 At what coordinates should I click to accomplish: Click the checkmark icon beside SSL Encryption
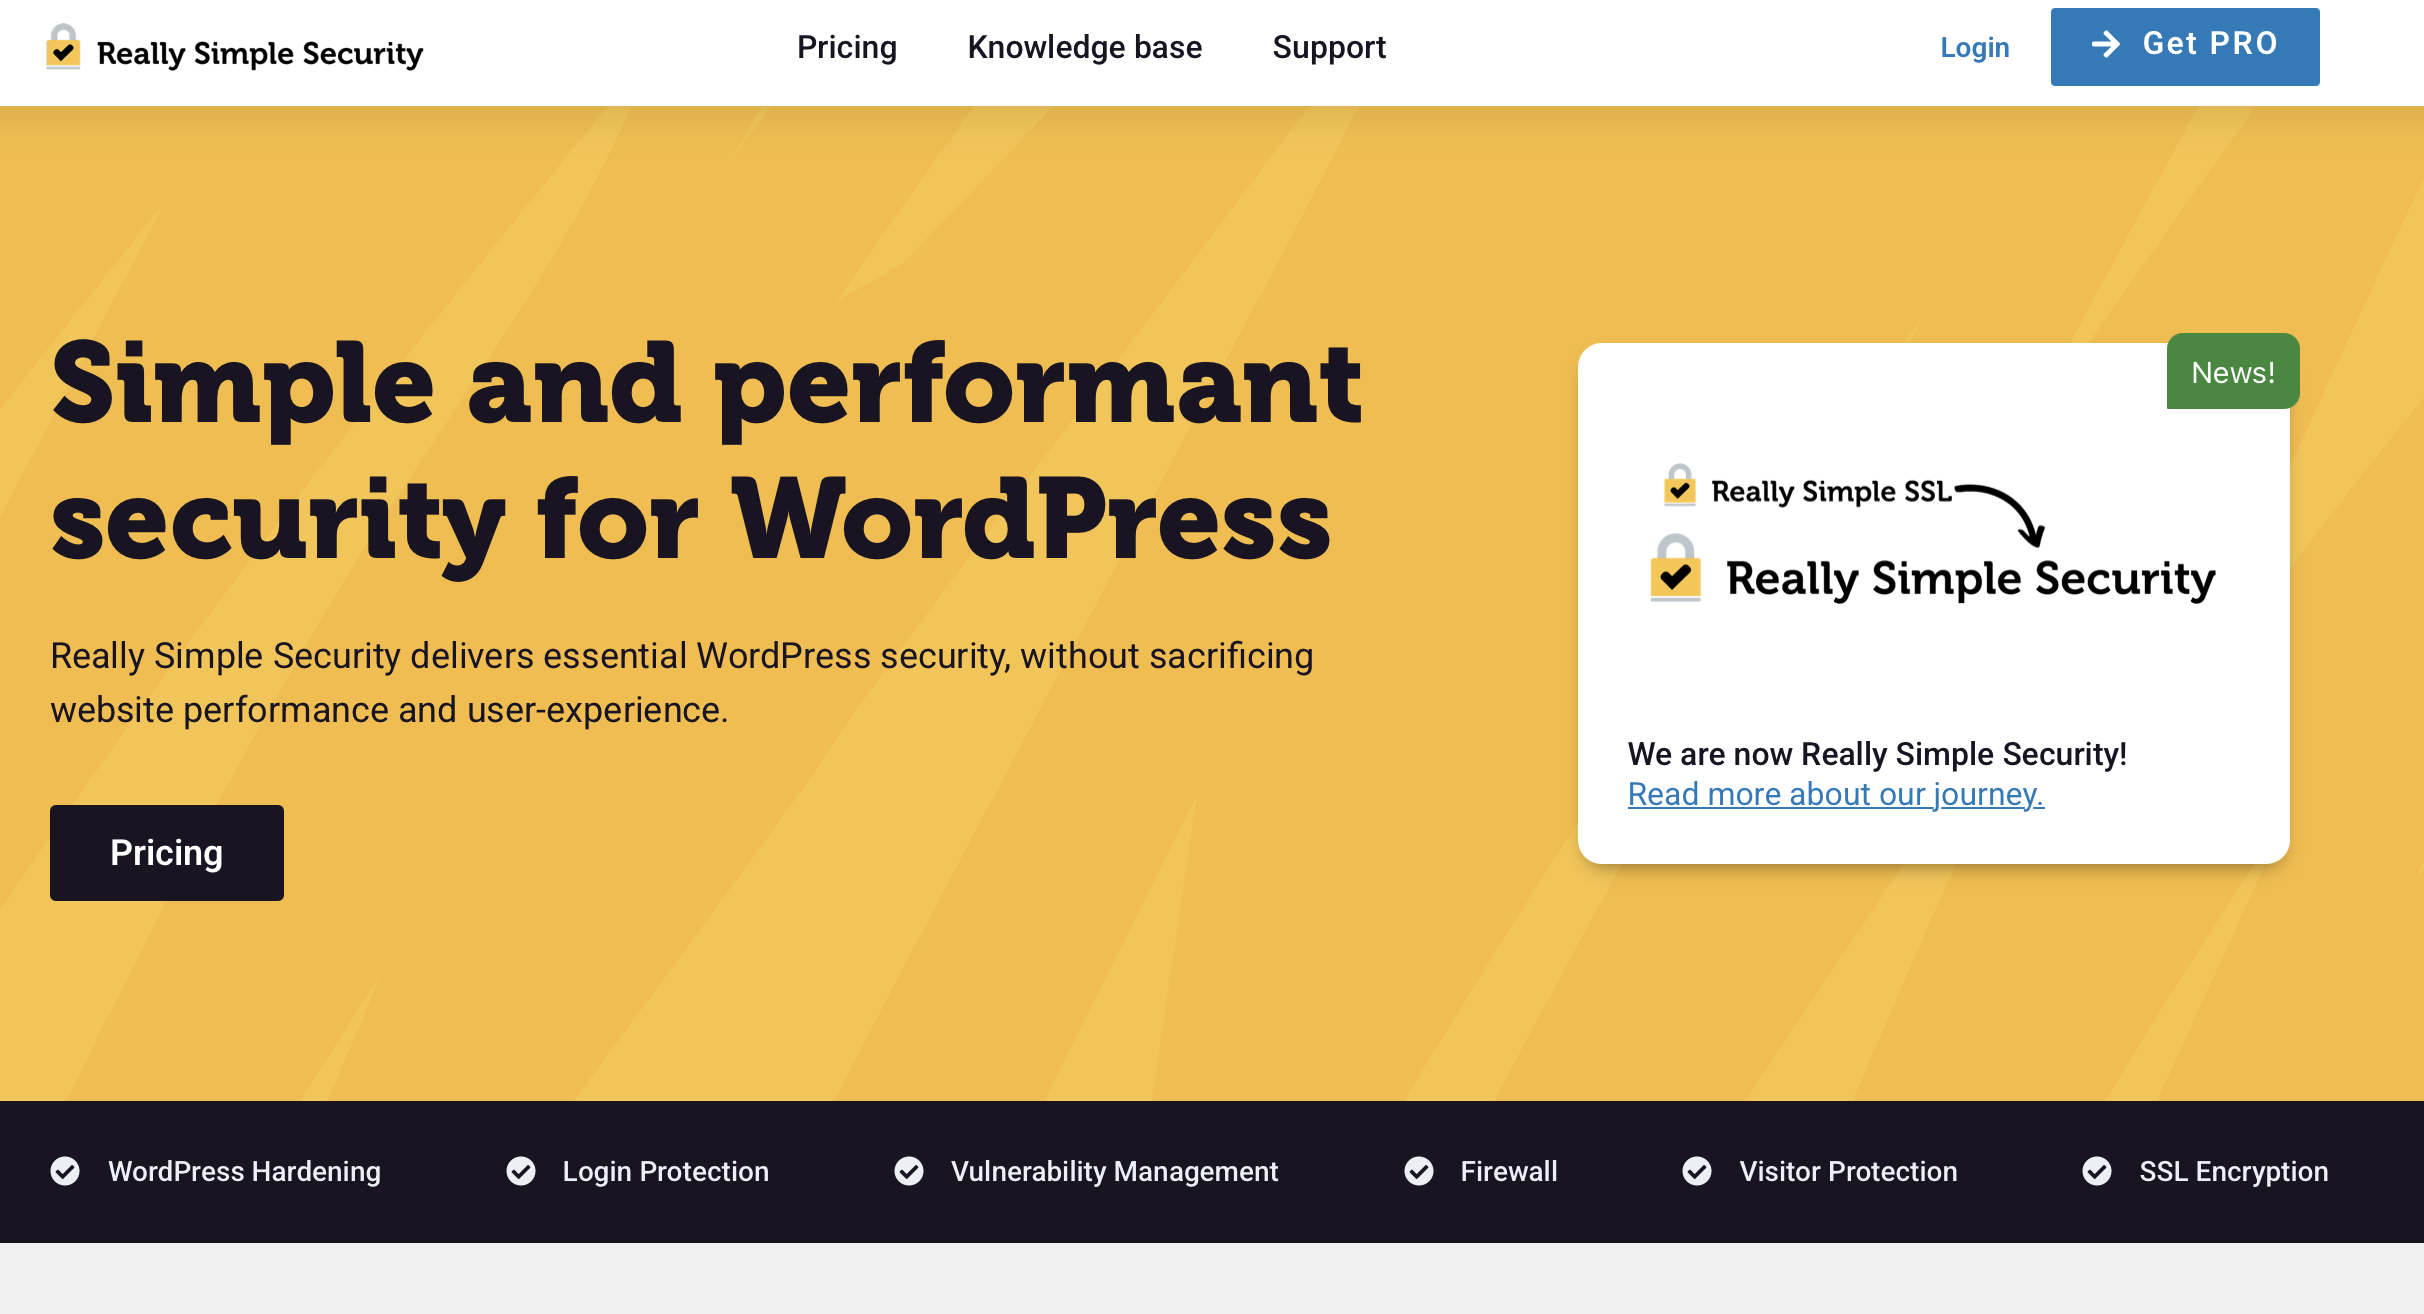pos(2097,1171)
